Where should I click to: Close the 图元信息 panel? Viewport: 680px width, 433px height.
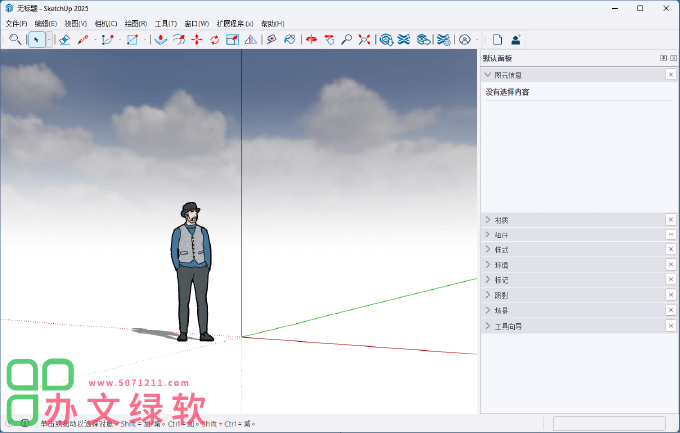[670, 75]
